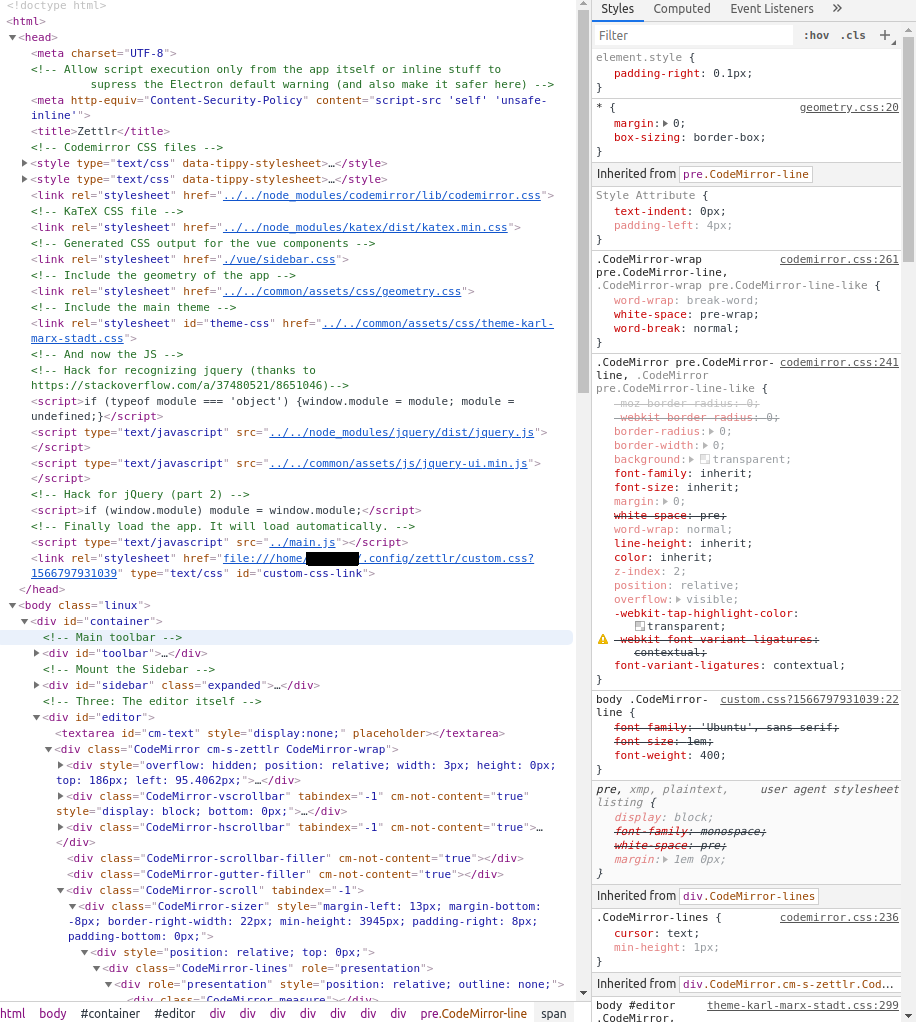This screenshot has width=916, height=1022.
Task: Select the meta charset UTF-8 line
Action: pyautogui.click(x=103, y=53)
